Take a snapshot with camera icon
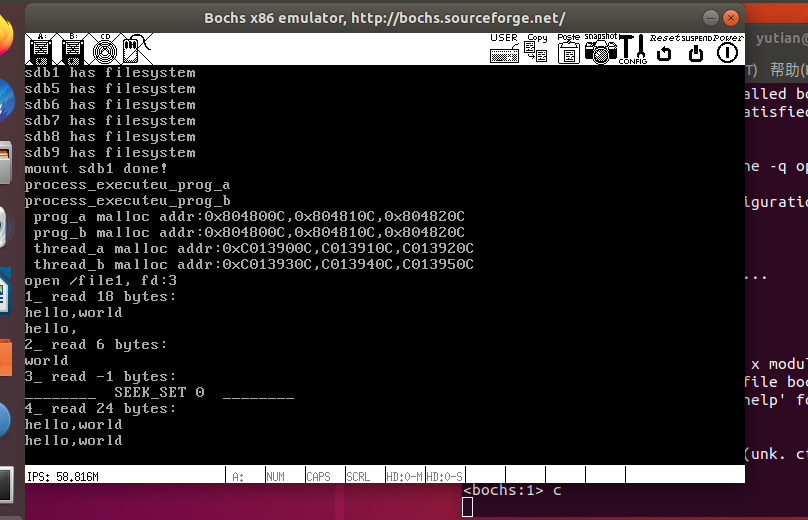808x520 pixels. pos(600,49)
